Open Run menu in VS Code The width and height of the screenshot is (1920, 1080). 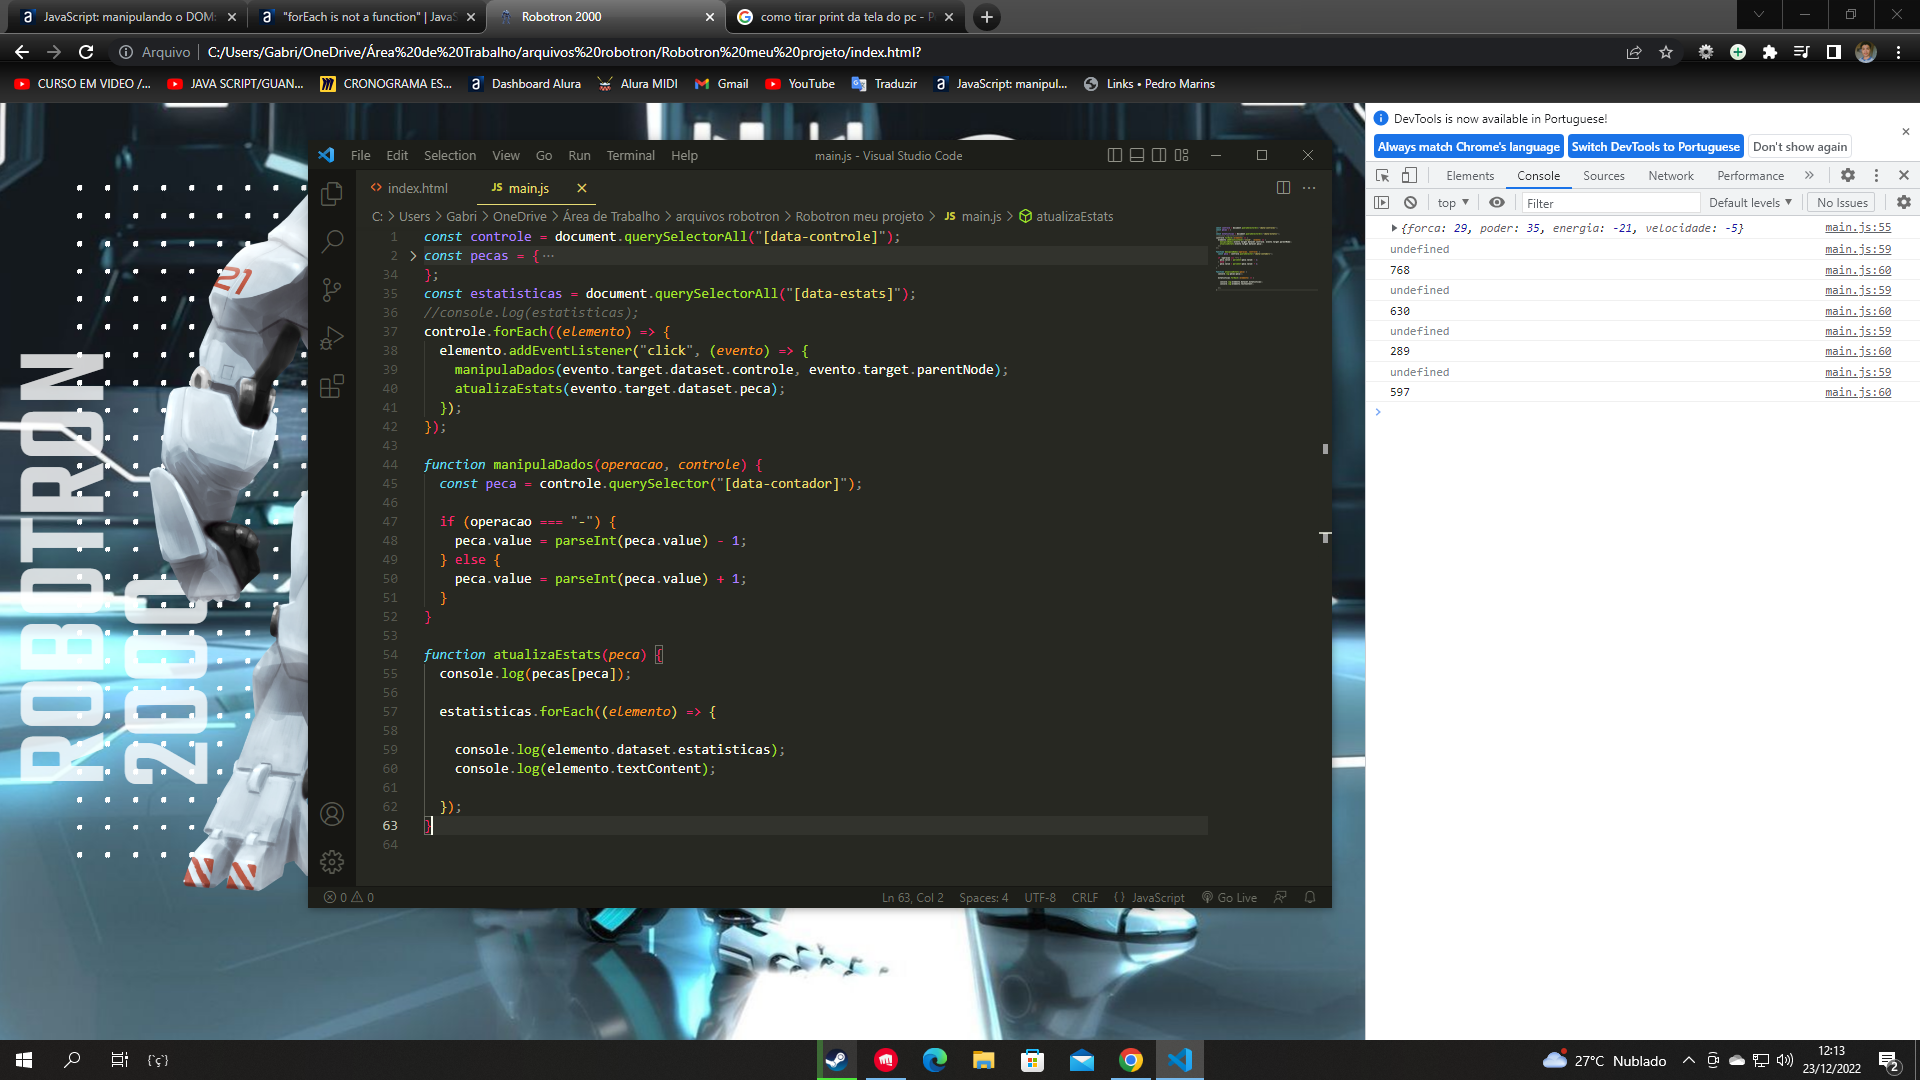coord(579,155)
